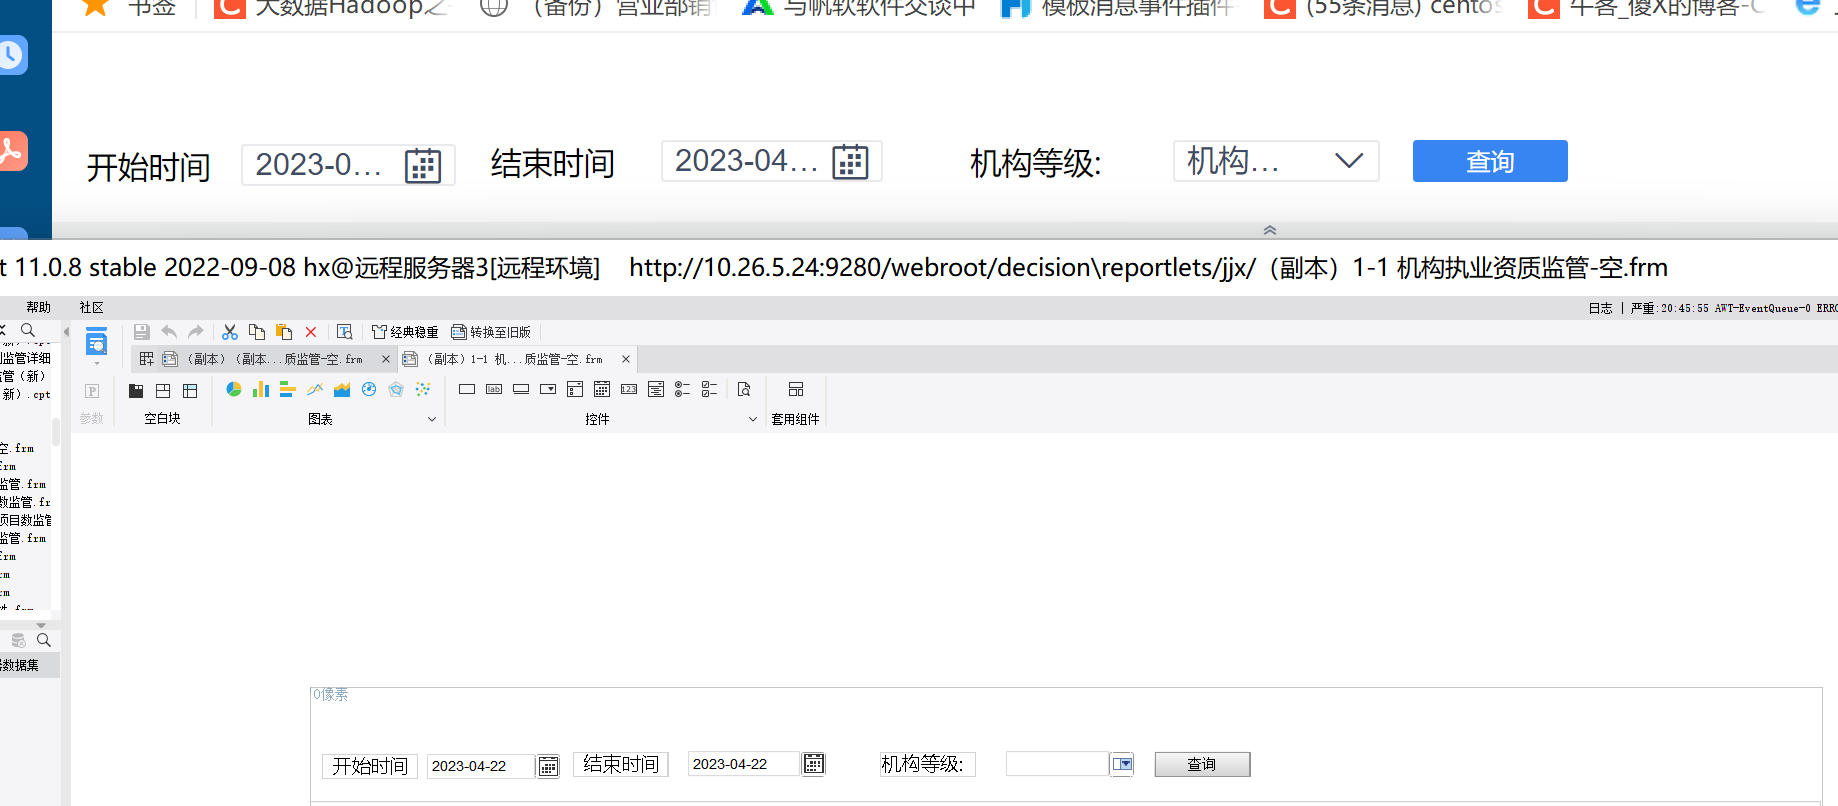Viewport: 1838px width, 806px height.
Task: Insert a pie chart component
Action: pos(234,389)
